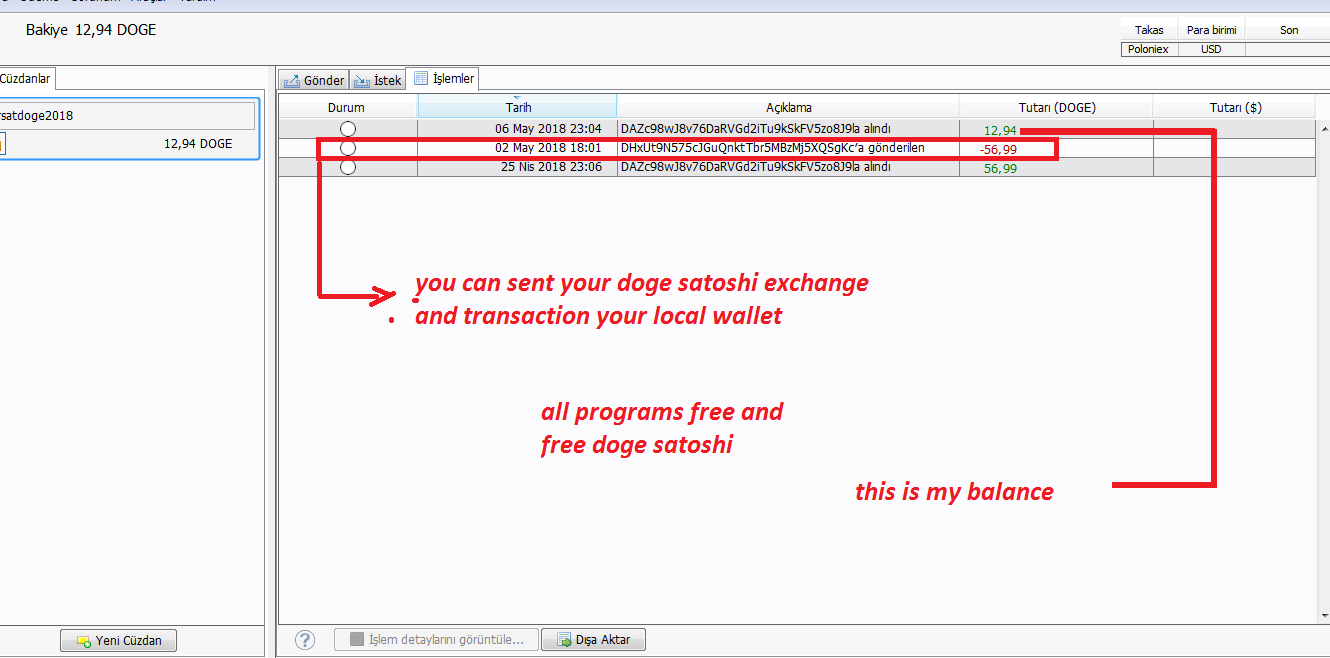Click the Dışa Aktar button

pyautogui.click(x=593, y=640)
